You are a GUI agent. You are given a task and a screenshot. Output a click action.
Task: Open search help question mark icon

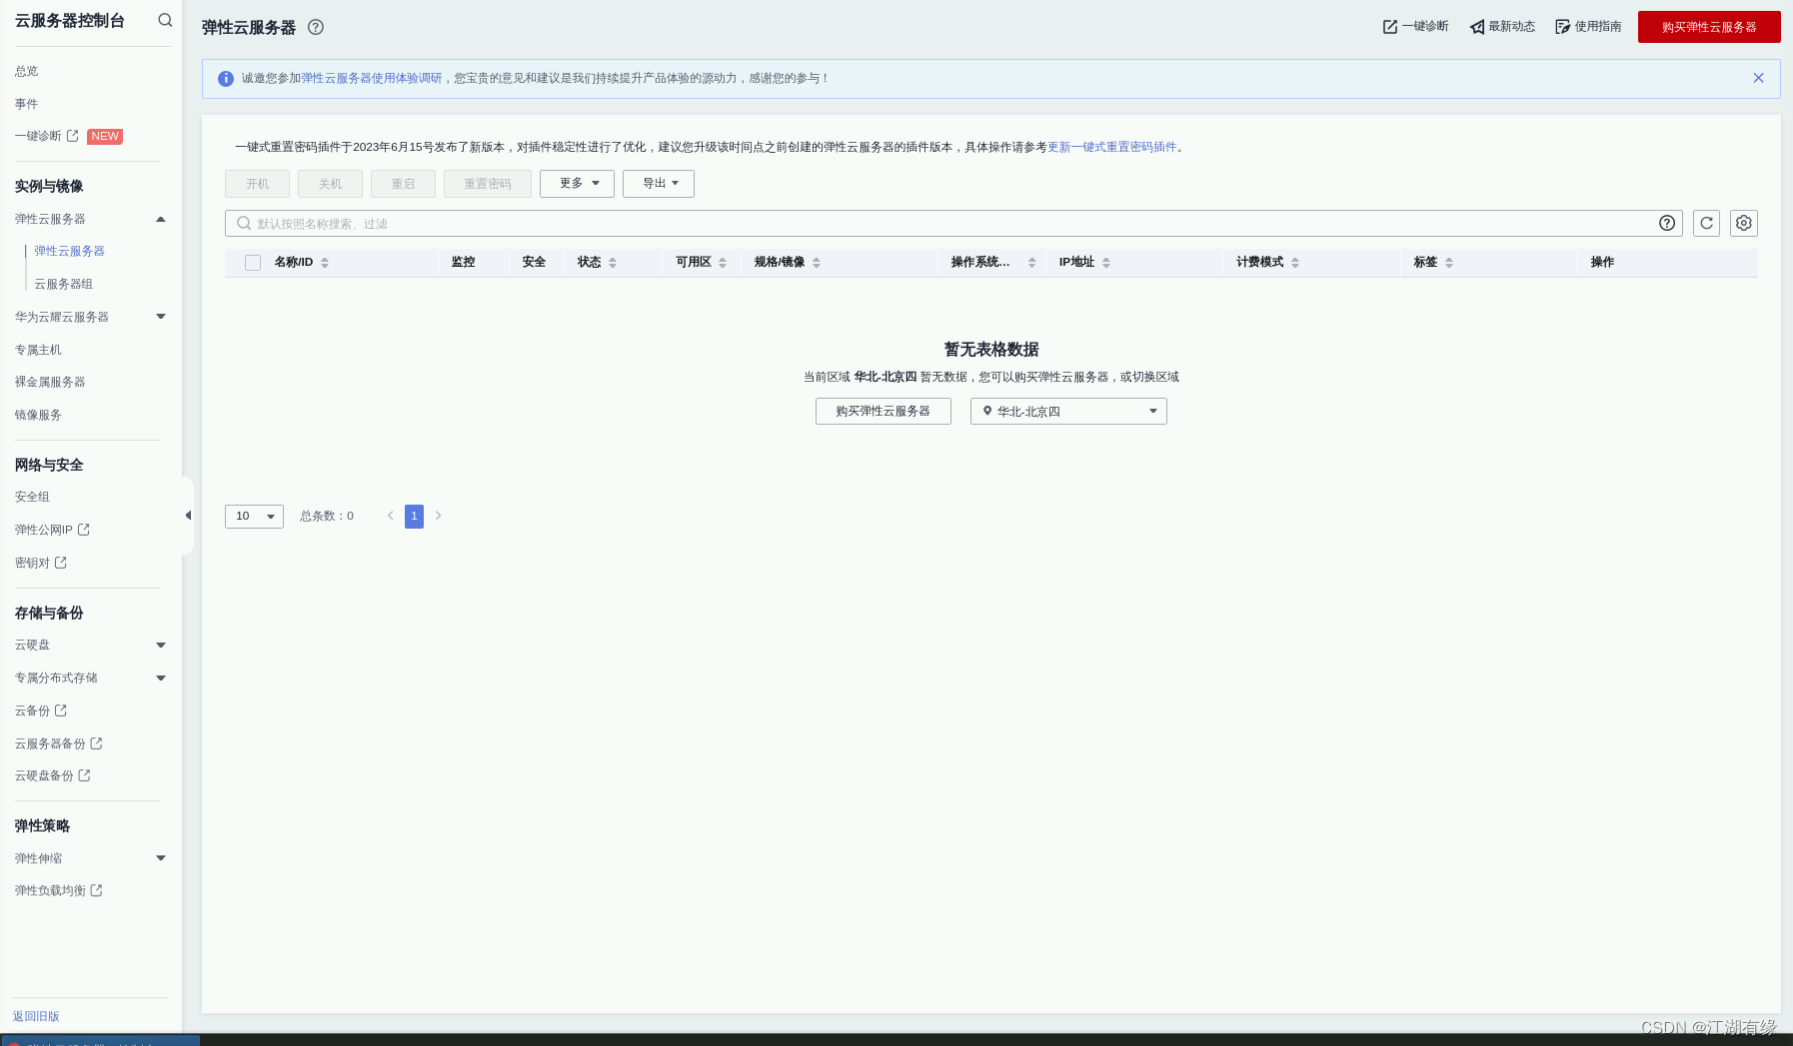[x=1667, y=223]
